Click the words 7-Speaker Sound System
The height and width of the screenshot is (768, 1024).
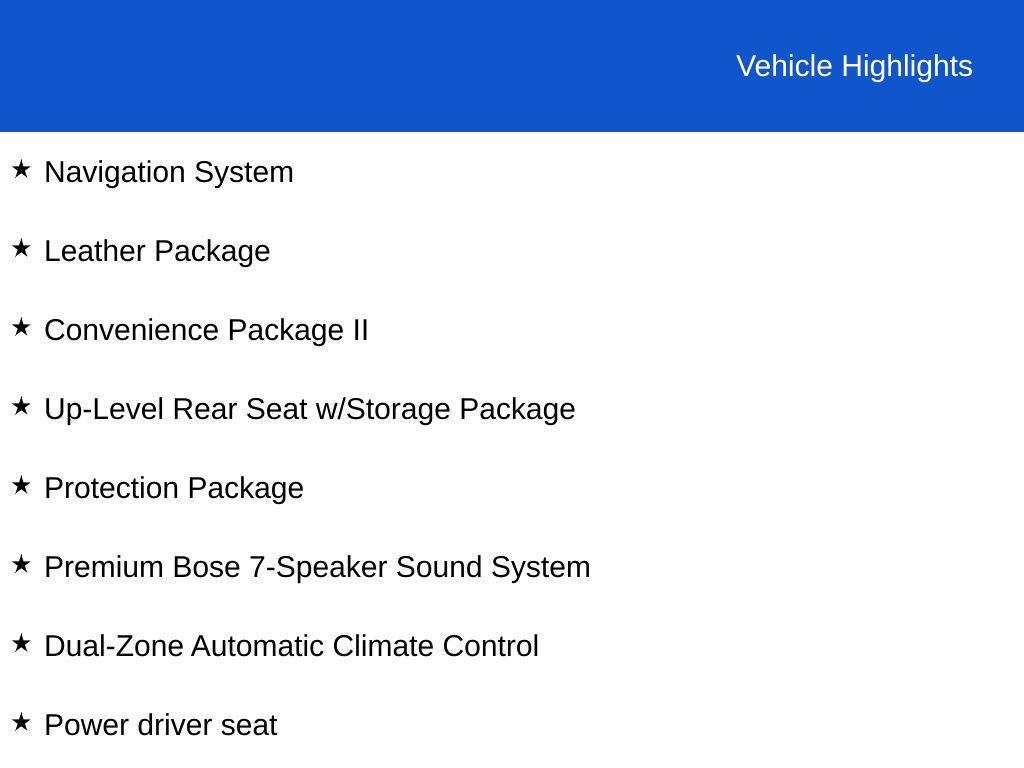(420, 567)
